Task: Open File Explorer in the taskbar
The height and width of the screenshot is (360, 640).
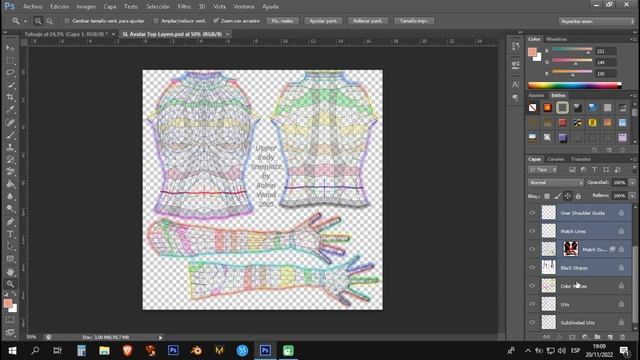Action: click(x=104, y=350)
